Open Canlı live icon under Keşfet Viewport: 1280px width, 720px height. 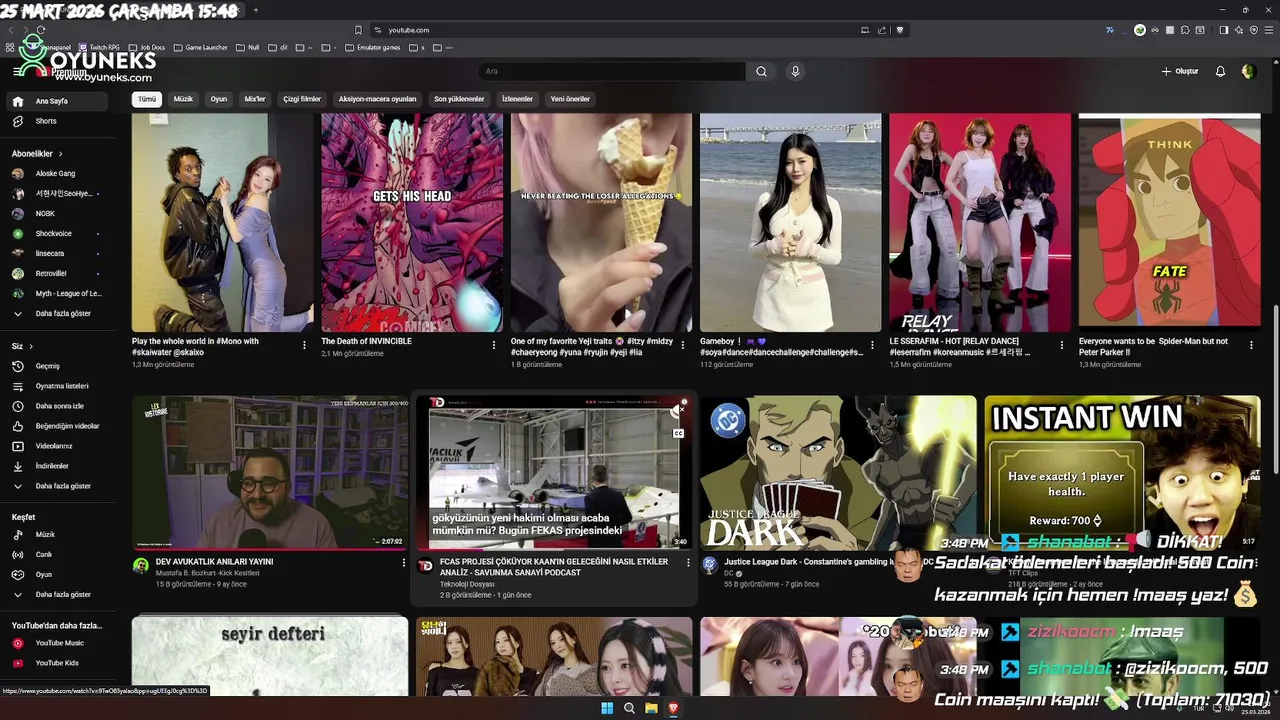pyautogui.click(x=18, y=555)
